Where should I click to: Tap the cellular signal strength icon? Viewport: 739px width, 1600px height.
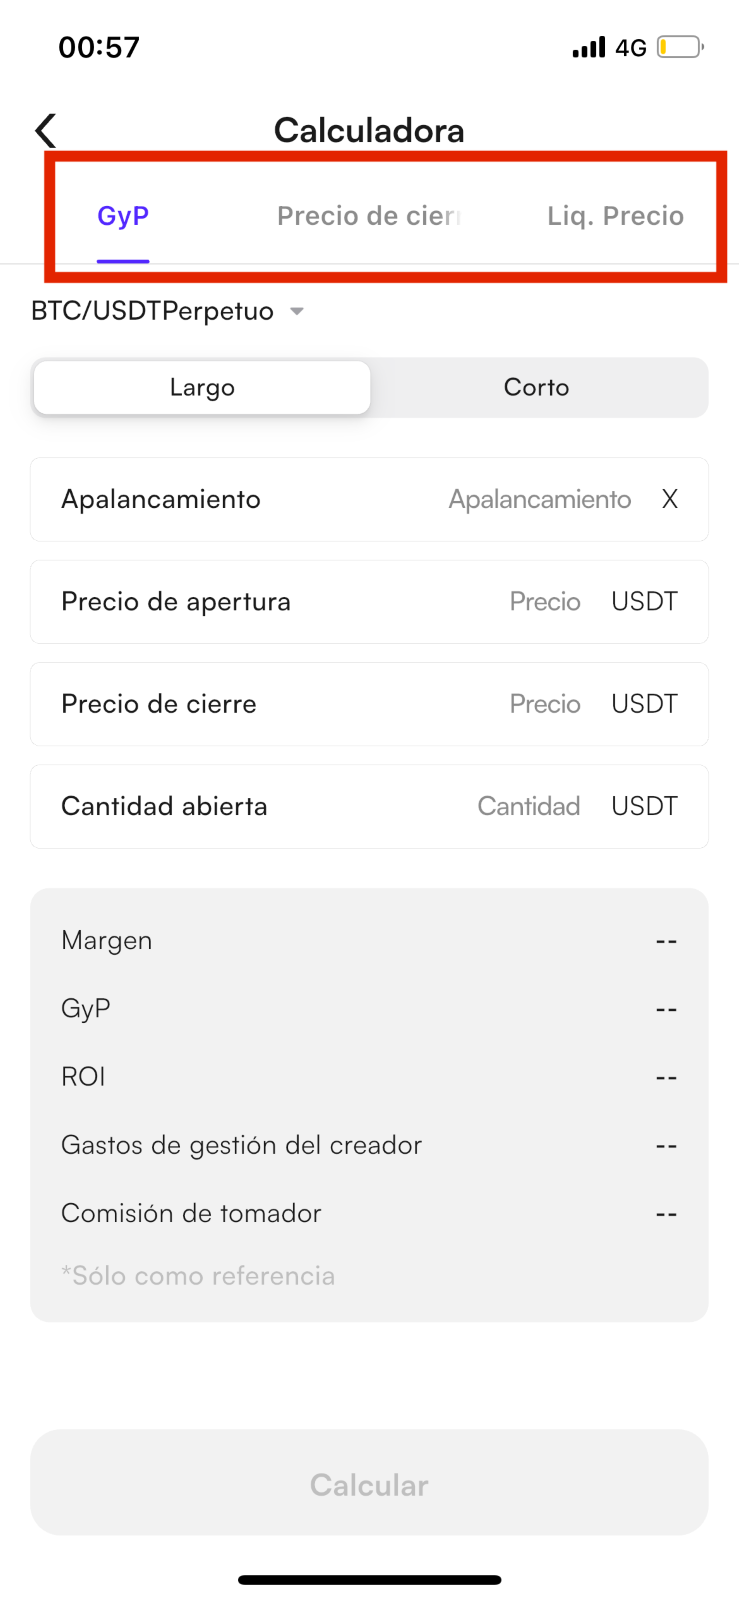coord(589,47)
